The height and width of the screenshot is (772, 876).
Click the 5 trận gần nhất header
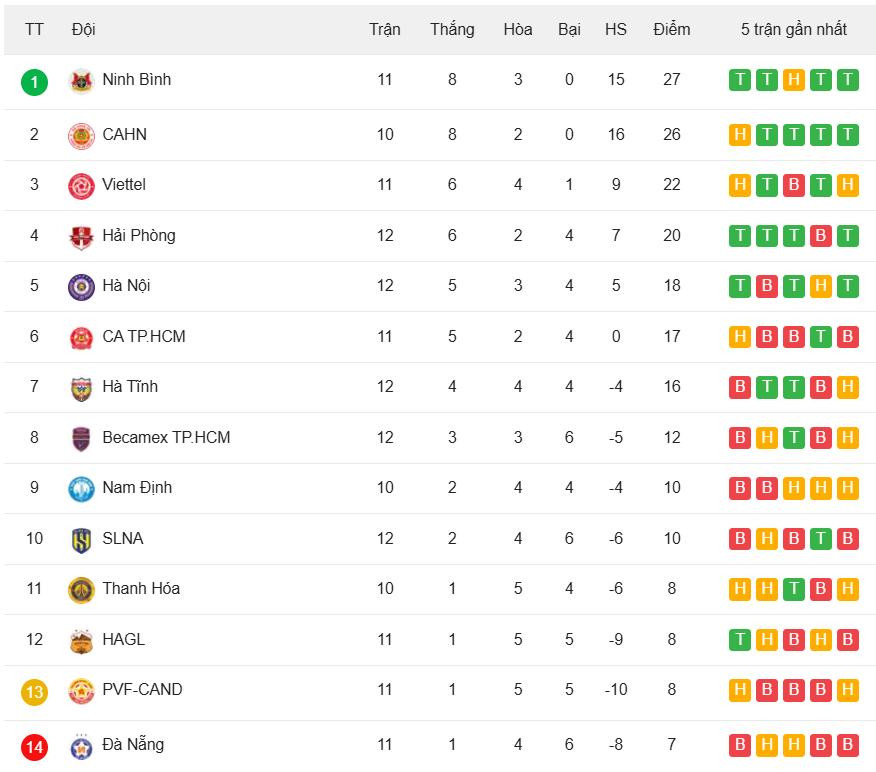point(794,29)
